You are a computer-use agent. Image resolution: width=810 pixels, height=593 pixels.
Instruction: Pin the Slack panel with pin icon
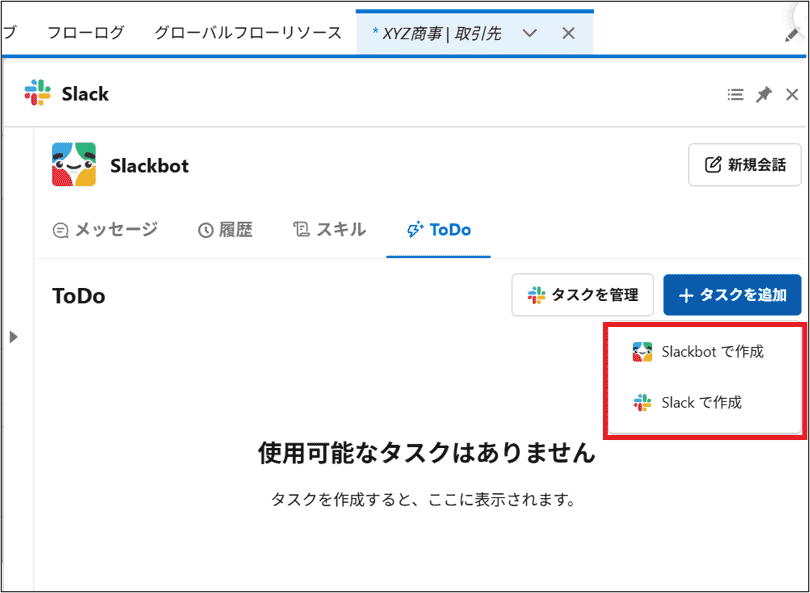tap(764, 95)
